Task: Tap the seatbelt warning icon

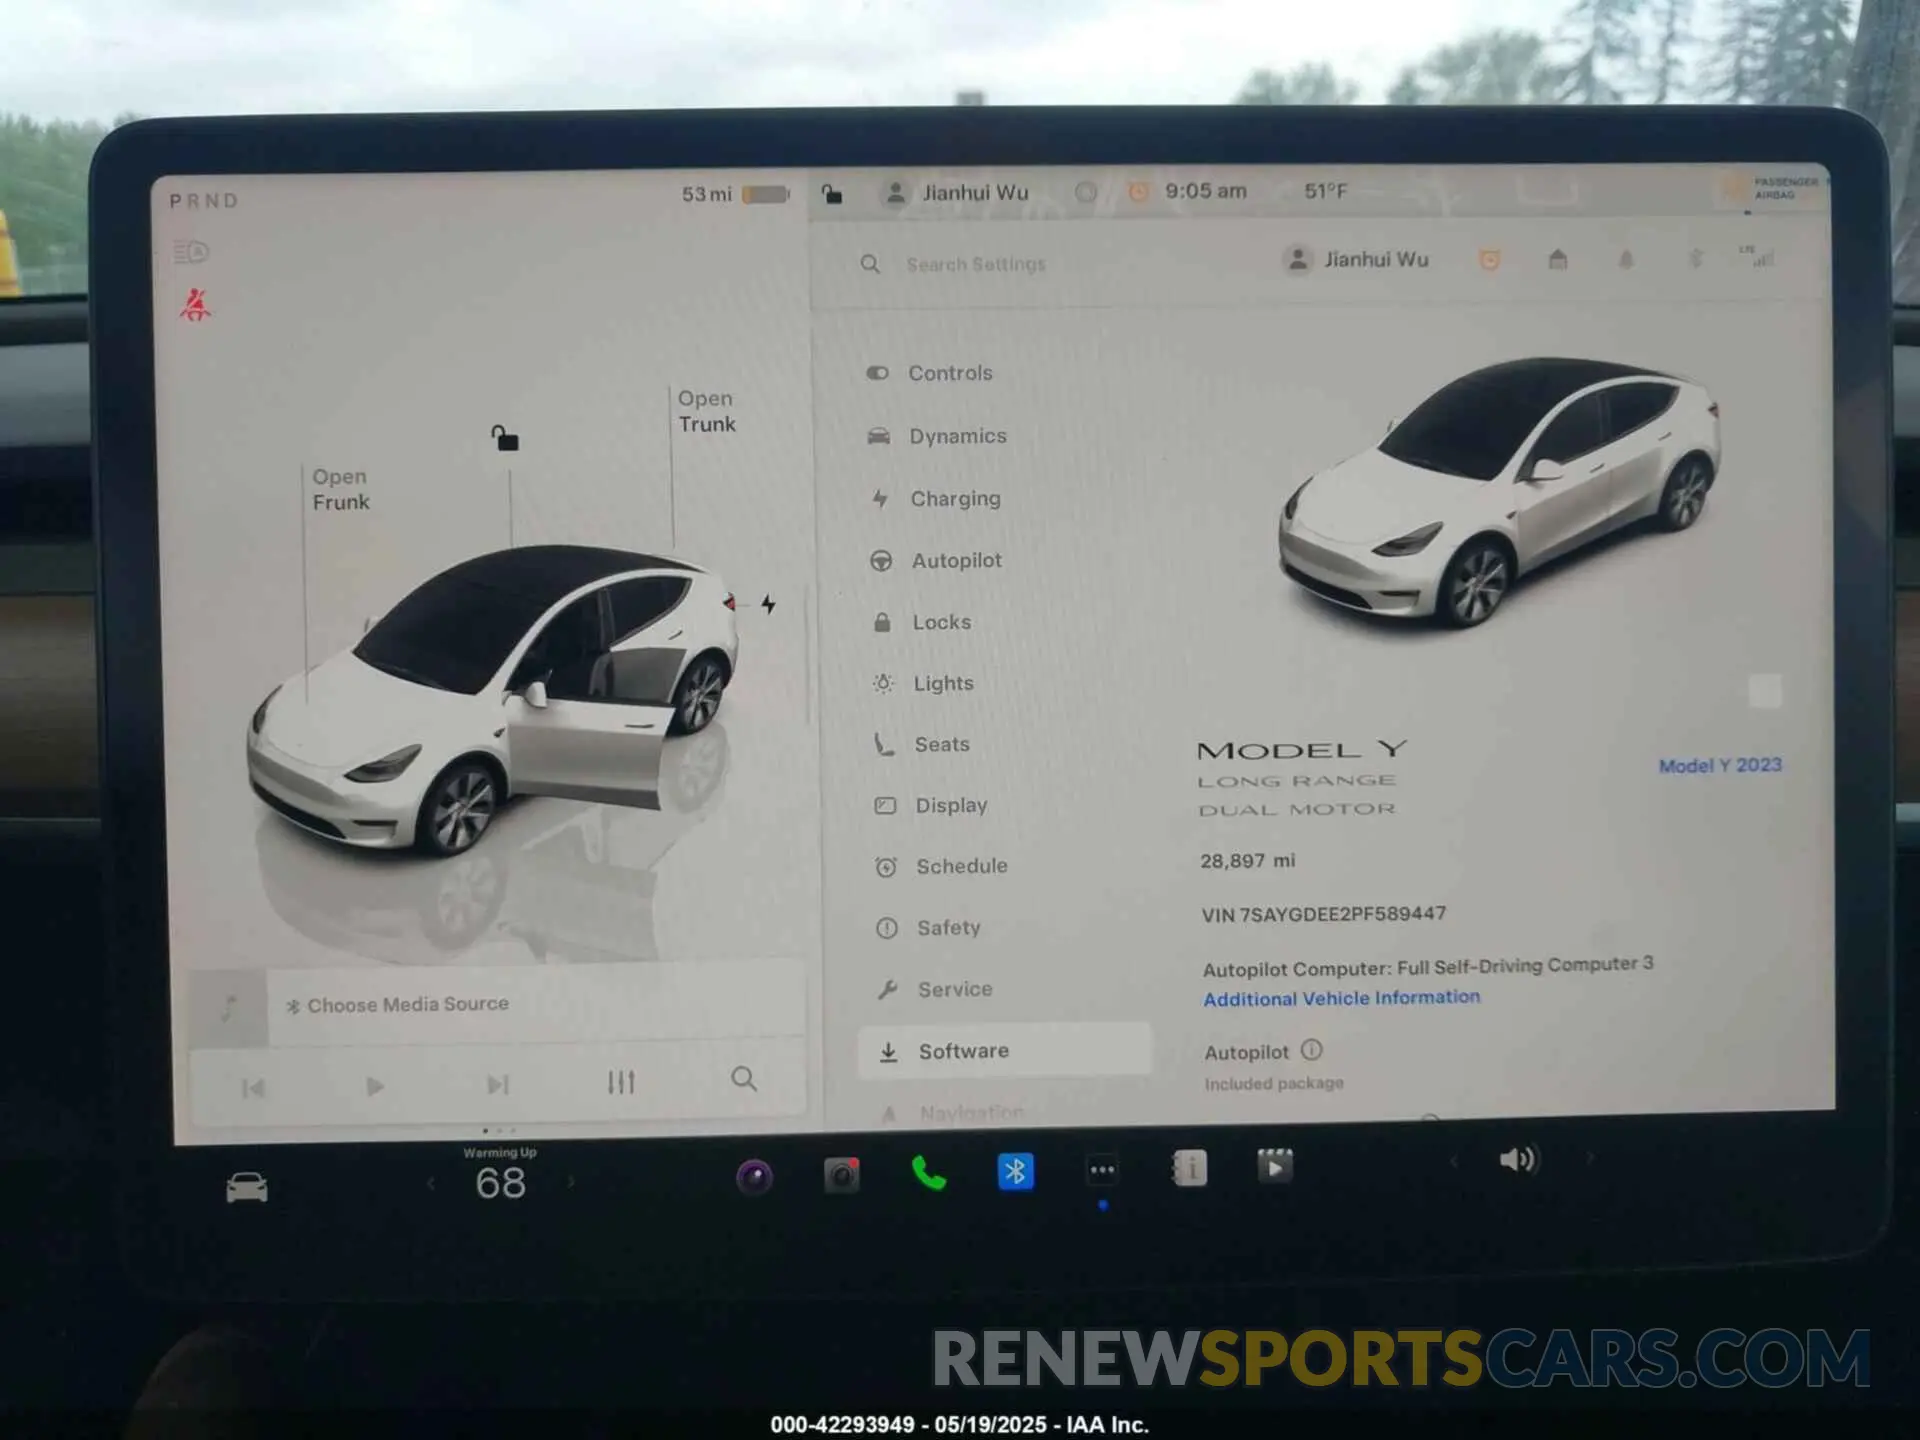Action: click(195, 304)
